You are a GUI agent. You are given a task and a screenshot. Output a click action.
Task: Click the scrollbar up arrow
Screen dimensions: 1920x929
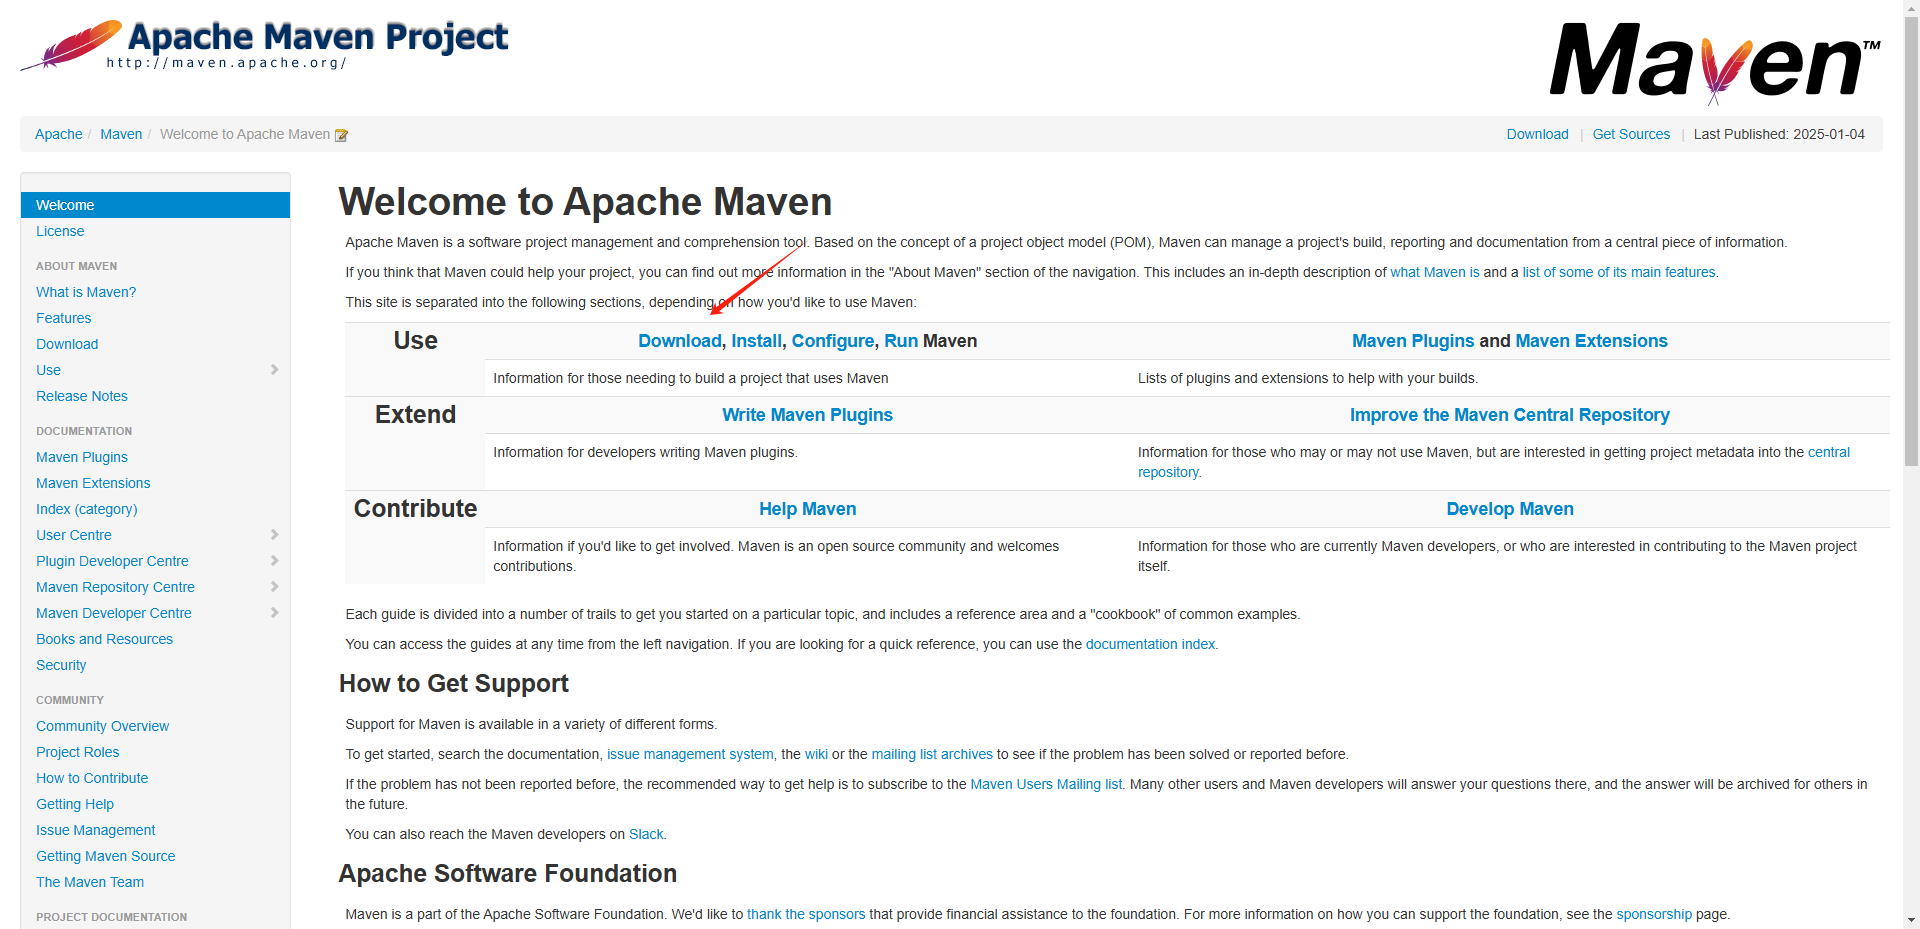1911,7
